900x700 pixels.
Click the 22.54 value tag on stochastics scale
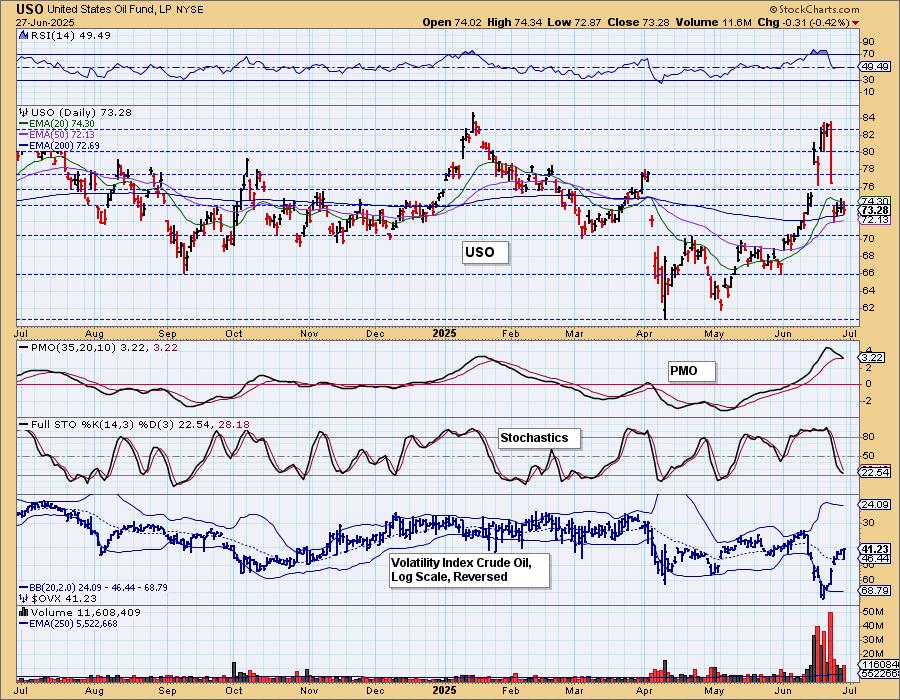coord(876,472)
